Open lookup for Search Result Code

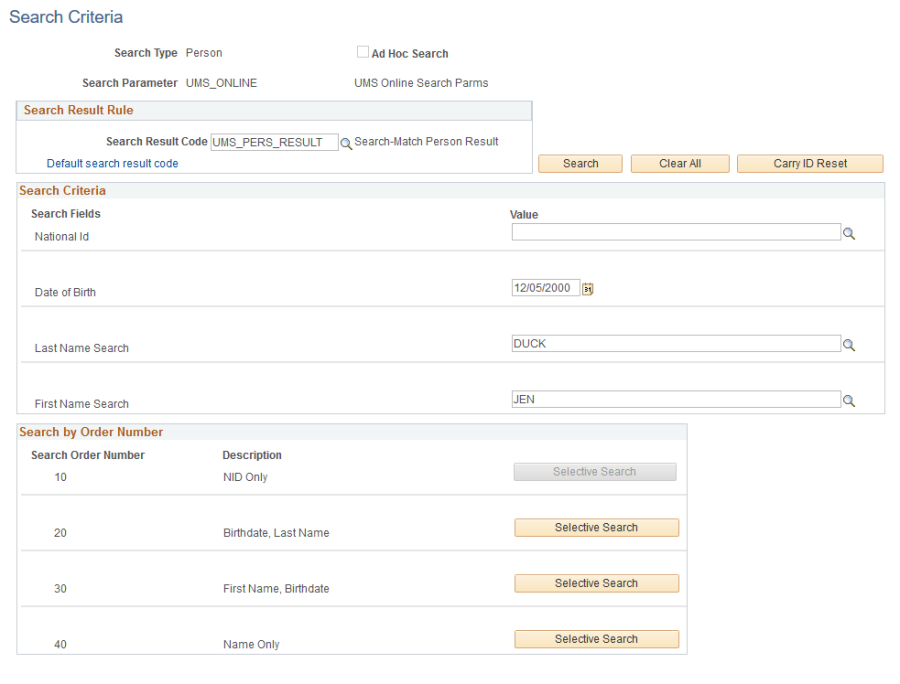click(x=346, y=143)
